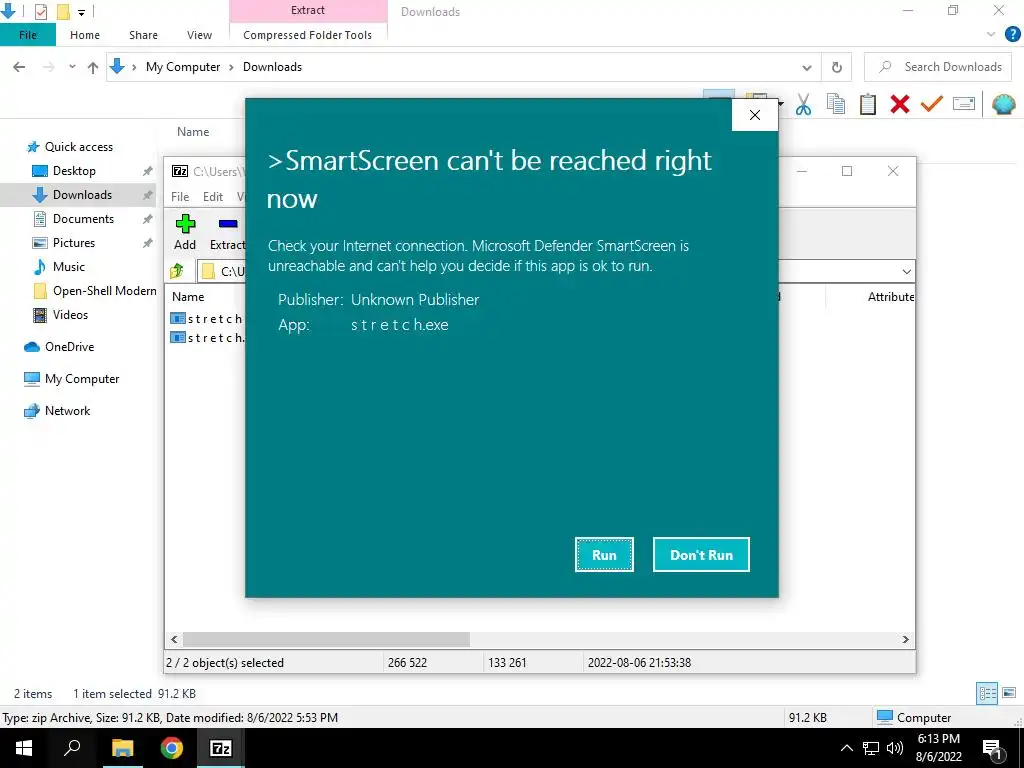Click the Properties checkmark icon in title bar
Viewport: 1024px width, 768px height.
coord(40,11)
